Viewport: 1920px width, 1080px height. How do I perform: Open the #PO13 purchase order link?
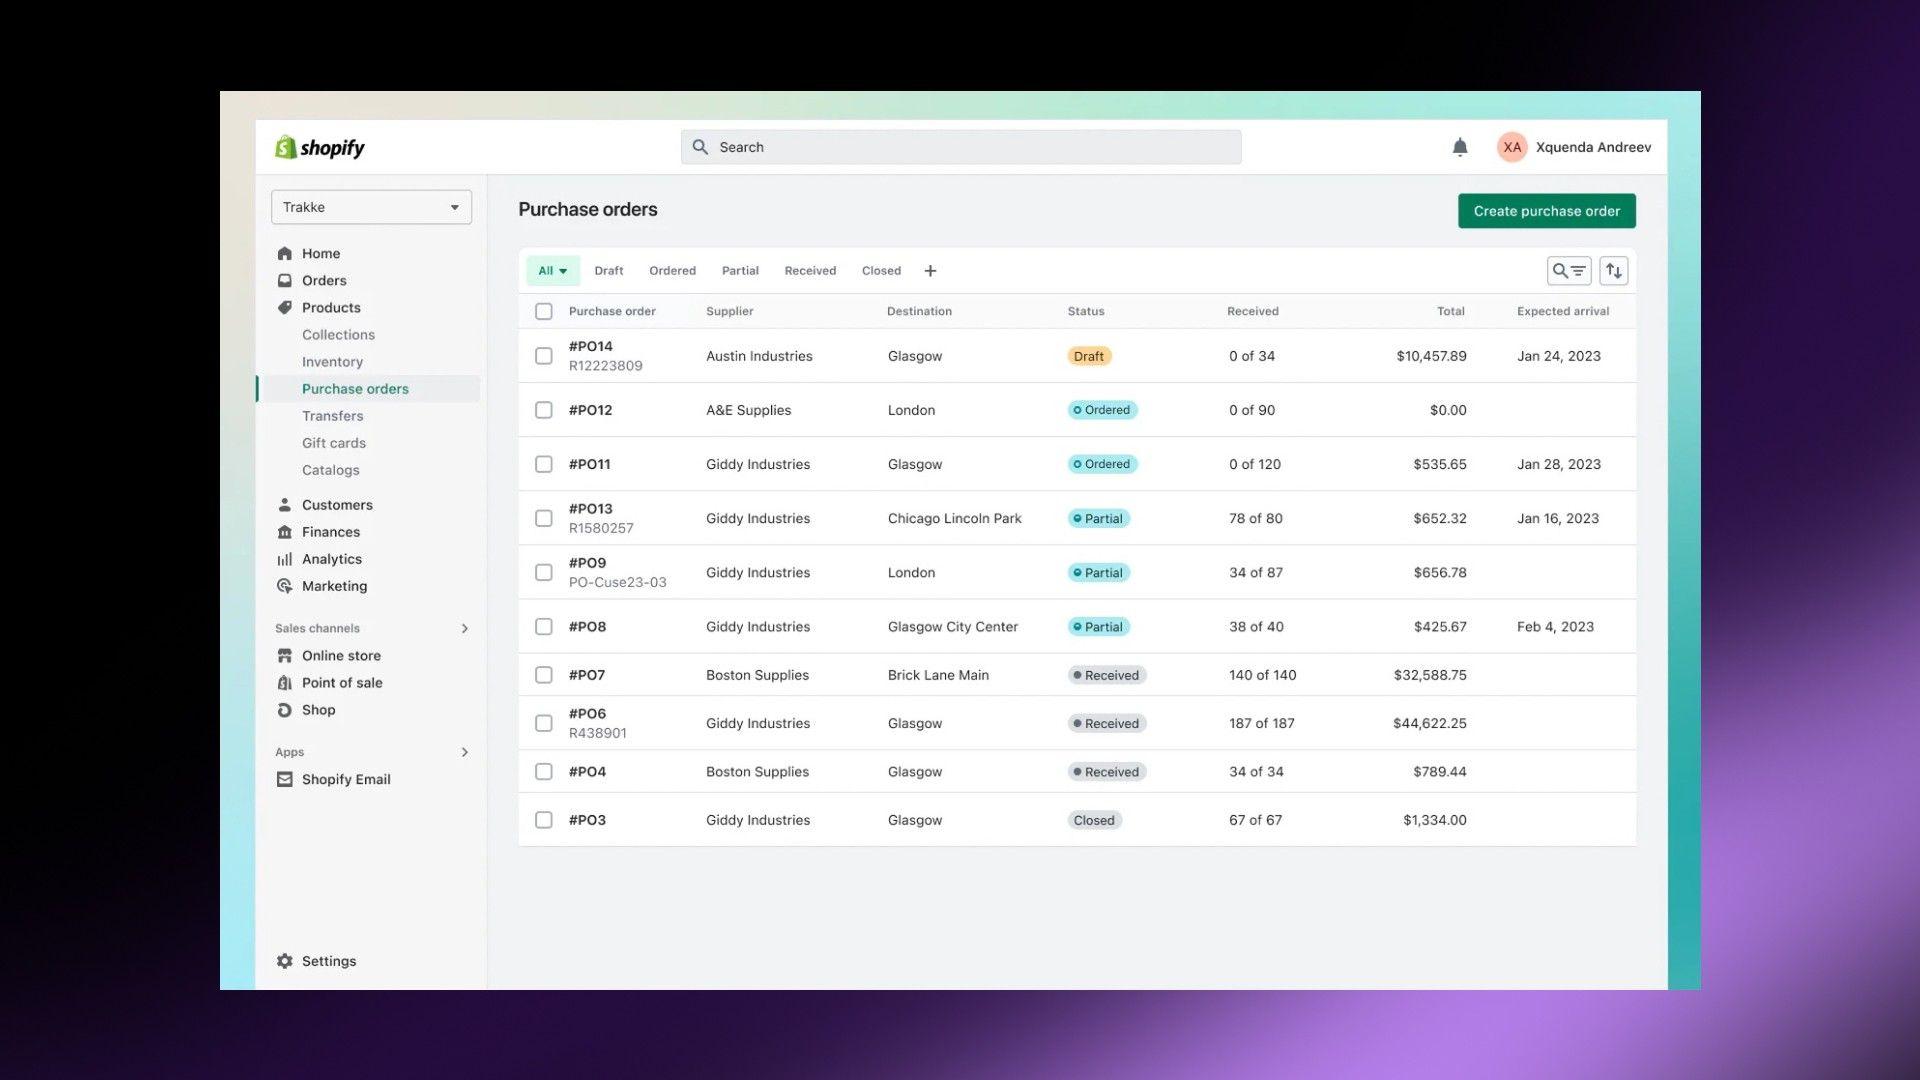pyautogui.click(x=590, y=509)
